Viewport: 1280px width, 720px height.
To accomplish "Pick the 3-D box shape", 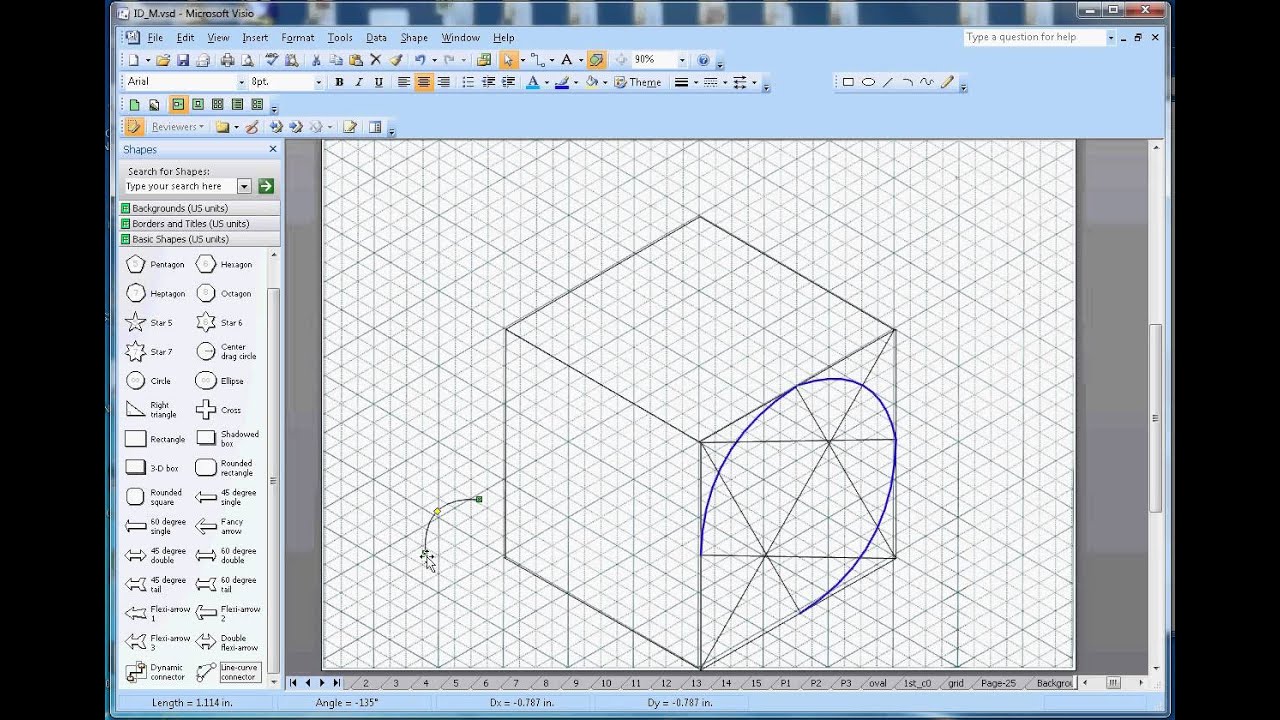I will pos(152,467).
